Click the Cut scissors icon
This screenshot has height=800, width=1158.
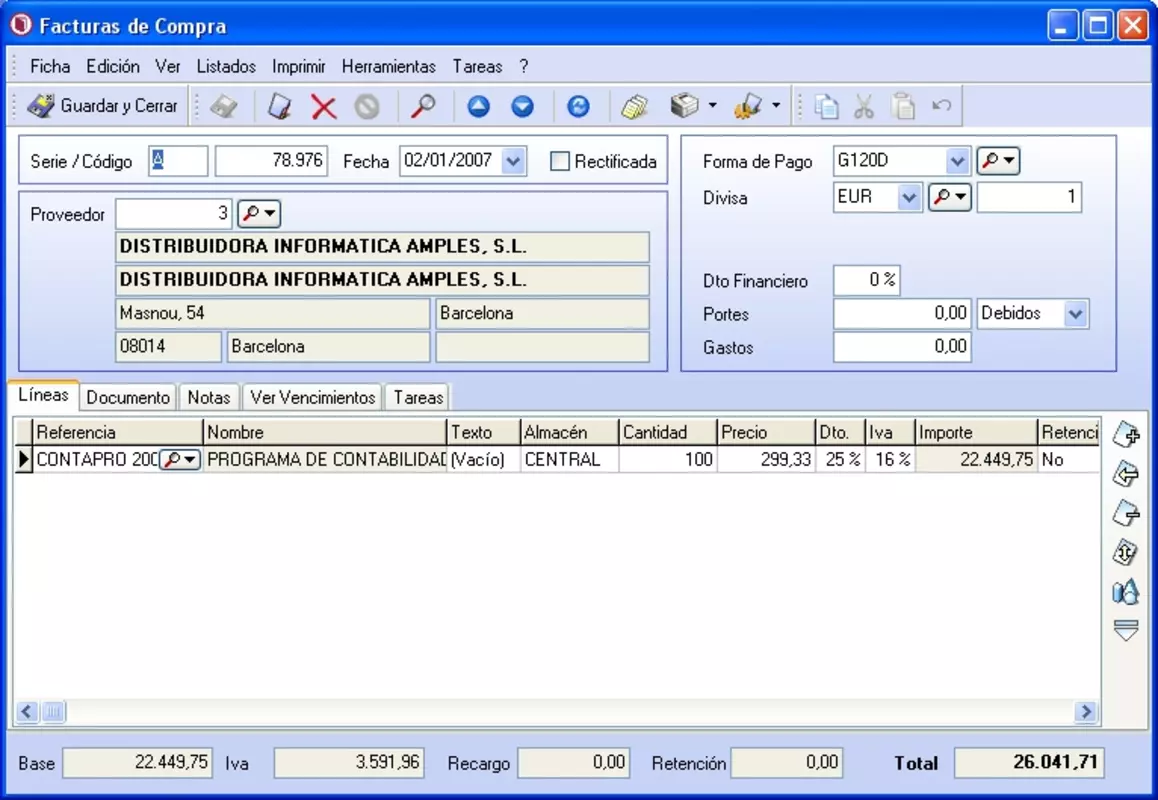point(863,106)
